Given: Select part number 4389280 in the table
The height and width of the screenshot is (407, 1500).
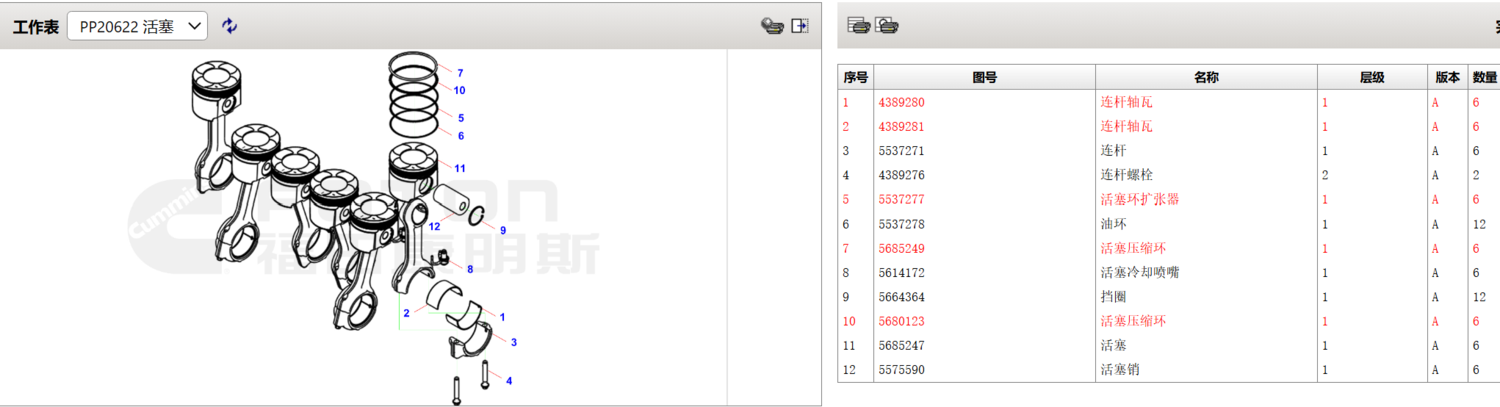Looking at the screenshot, I should [901, 102].
